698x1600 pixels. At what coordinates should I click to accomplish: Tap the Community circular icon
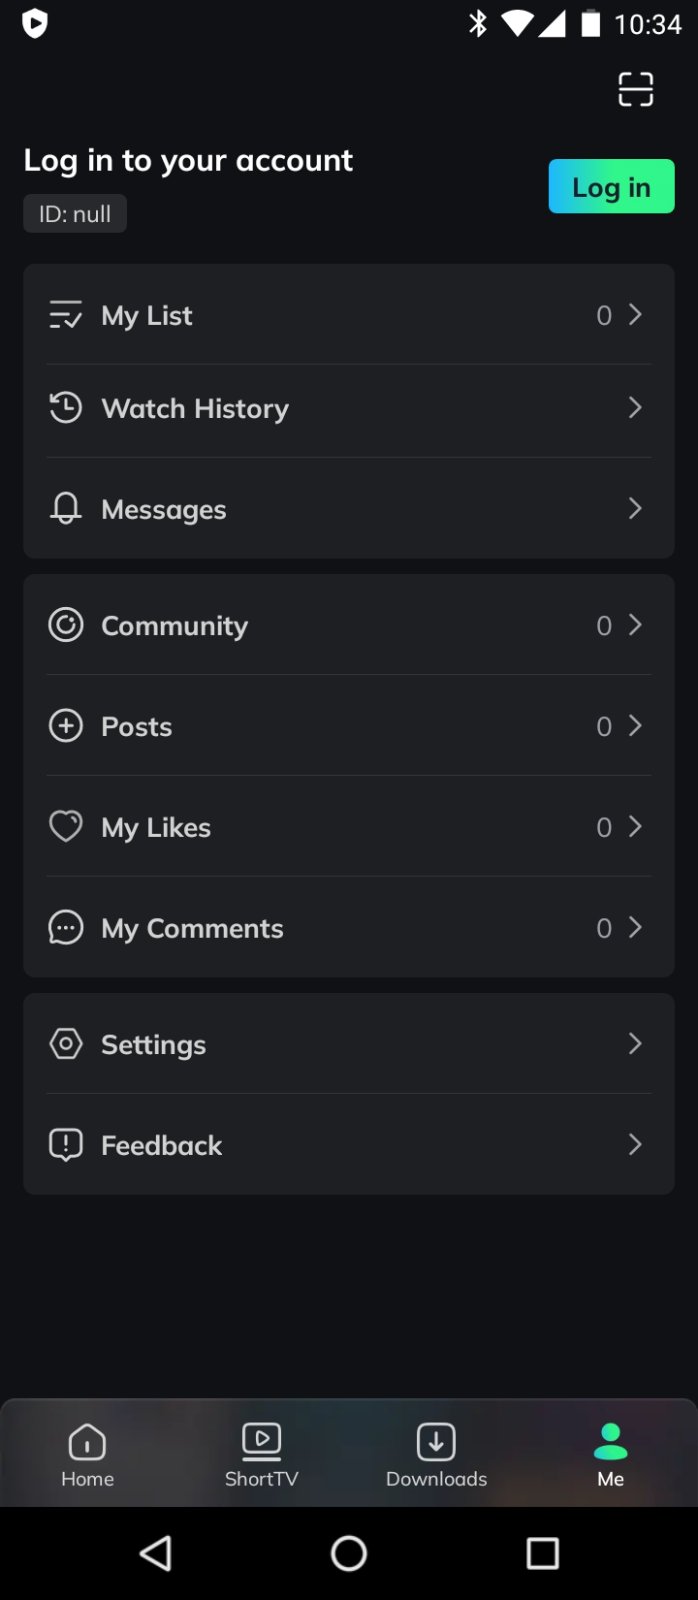pyautogui.click(x=66, y=625)
